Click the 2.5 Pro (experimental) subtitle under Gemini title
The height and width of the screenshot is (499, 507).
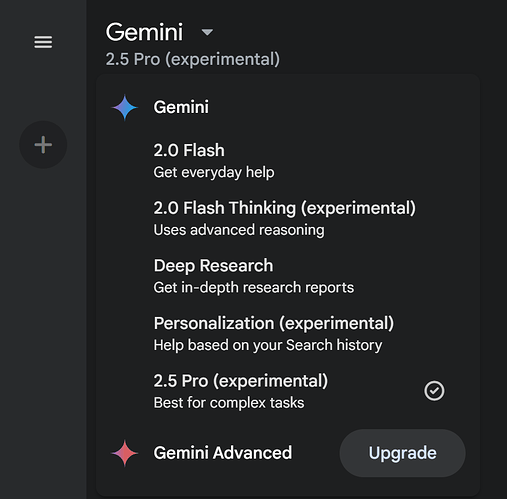coord(193,59)
